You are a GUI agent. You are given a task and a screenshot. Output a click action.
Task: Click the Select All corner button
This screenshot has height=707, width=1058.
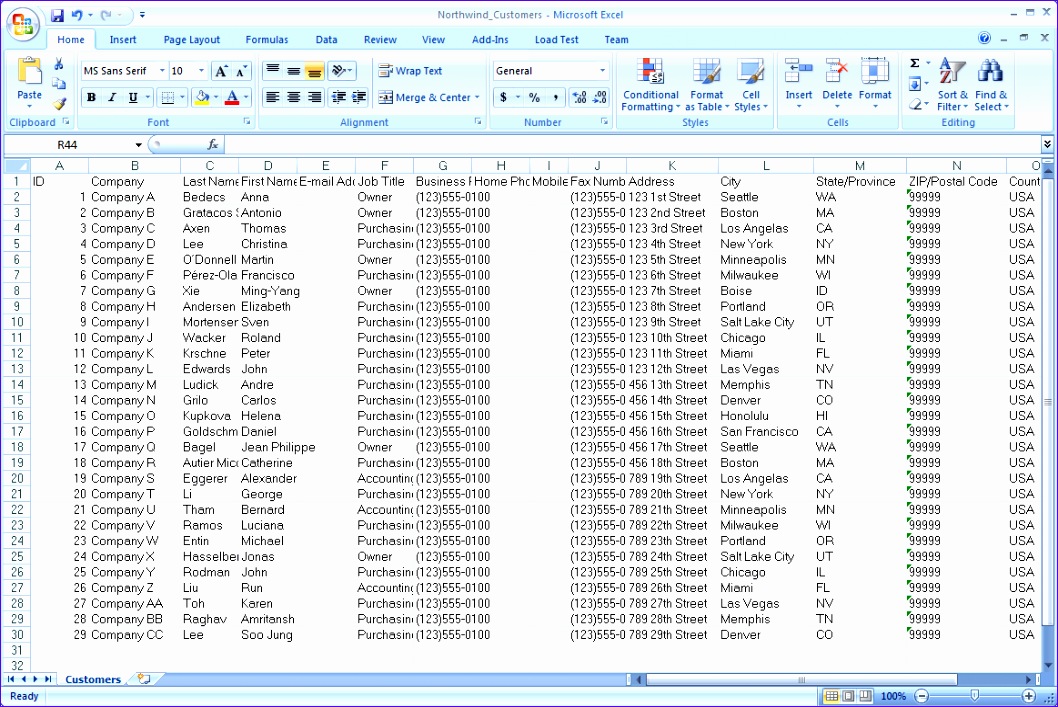[x=17, y=166]
